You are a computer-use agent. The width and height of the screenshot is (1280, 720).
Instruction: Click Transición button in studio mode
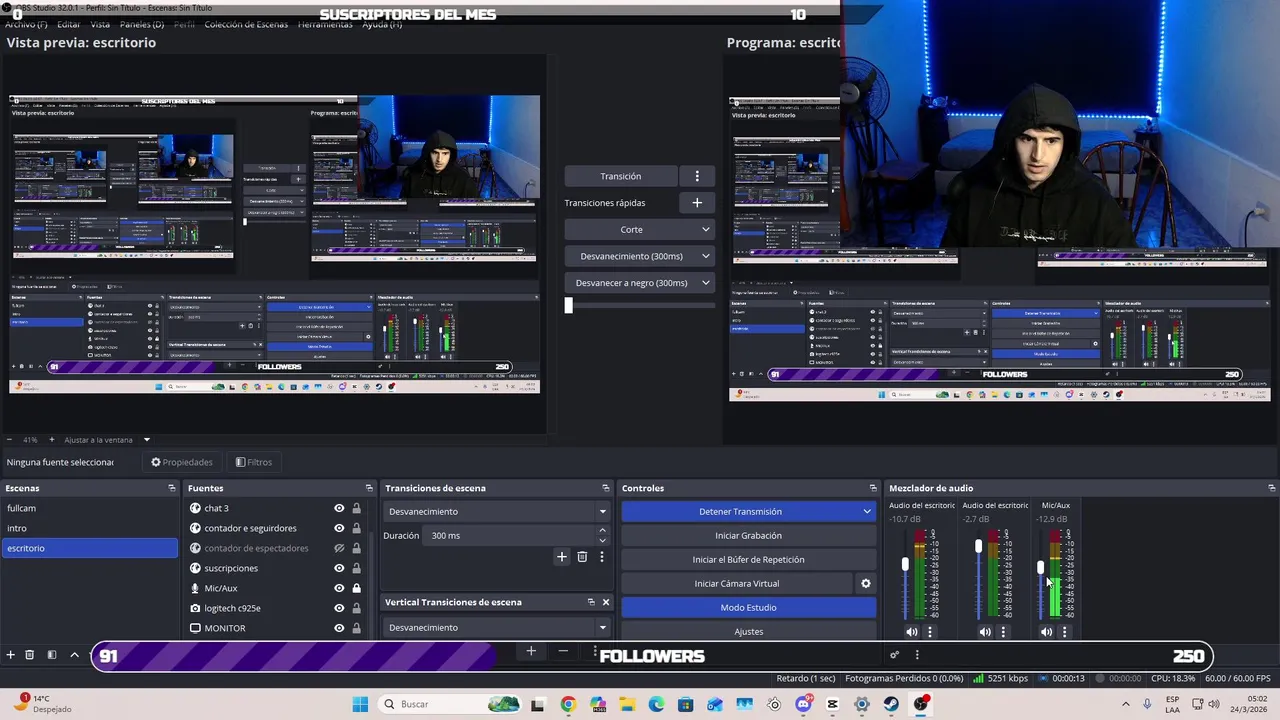(x=621, y=176)
